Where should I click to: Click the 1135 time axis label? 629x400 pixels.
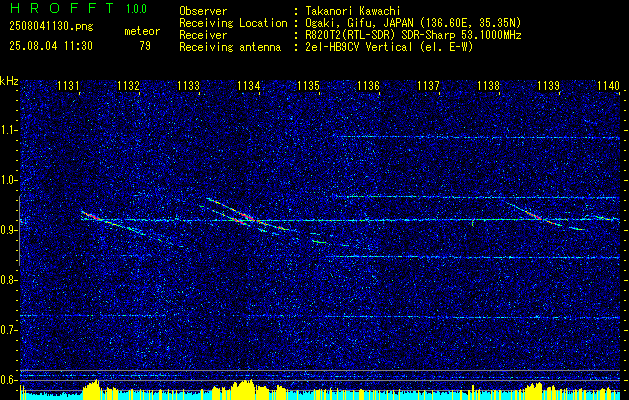[x=308, y=85]
